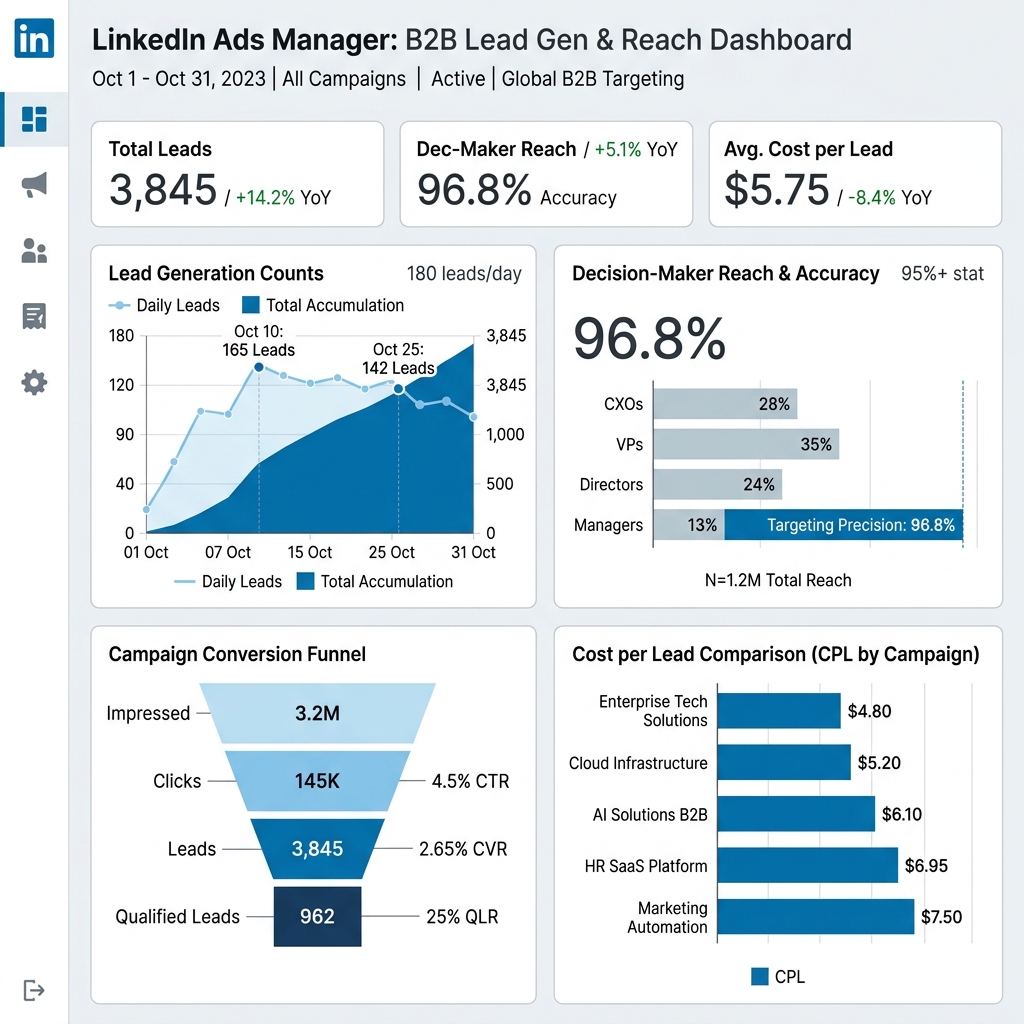Click the 4.5% CTR label
The image size is (1024, 1024).
pos(470,781)
